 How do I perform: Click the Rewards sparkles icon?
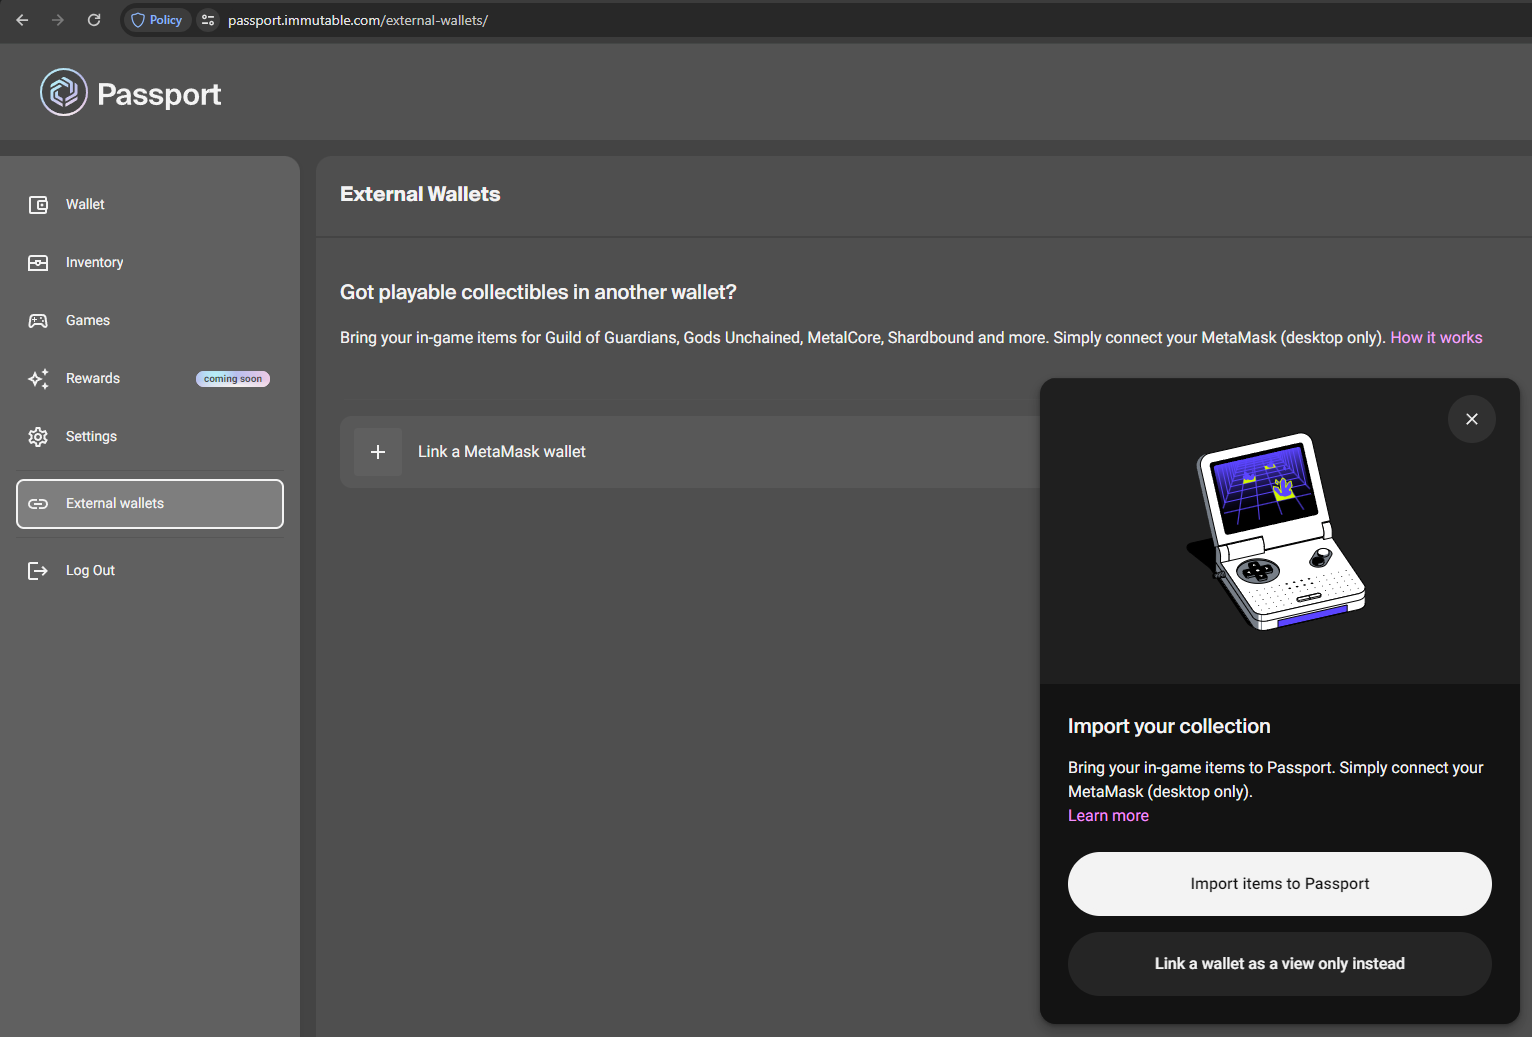tap(38, 378)
